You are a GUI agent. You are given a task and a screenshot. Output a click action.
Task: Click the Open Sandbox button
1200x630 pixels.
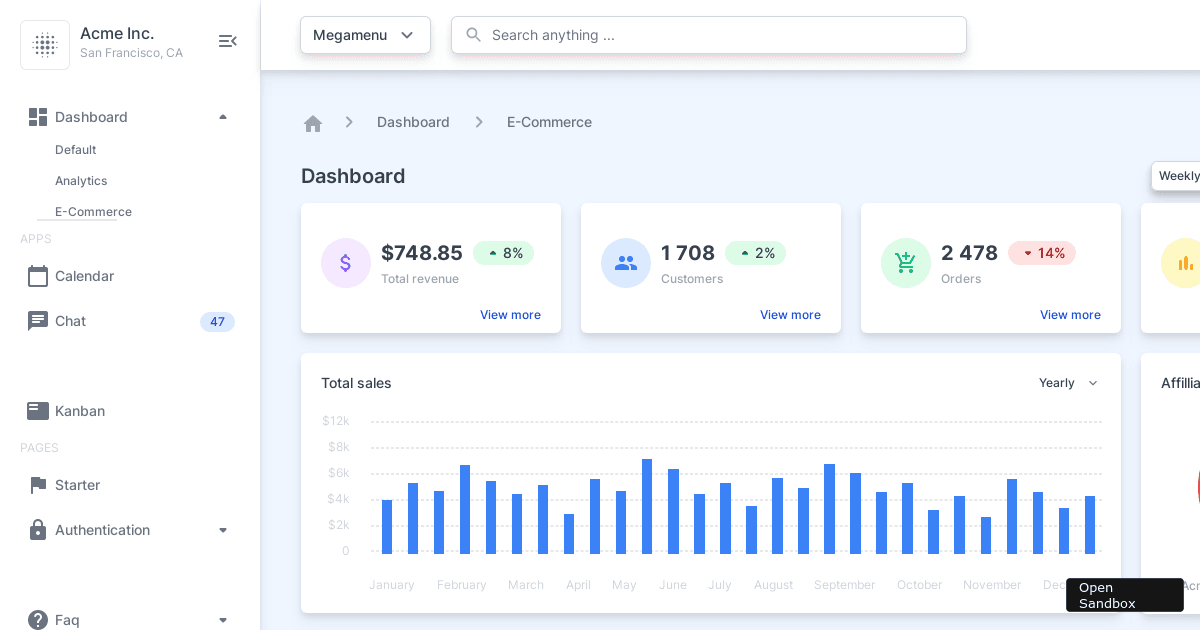pos(1124,595)
